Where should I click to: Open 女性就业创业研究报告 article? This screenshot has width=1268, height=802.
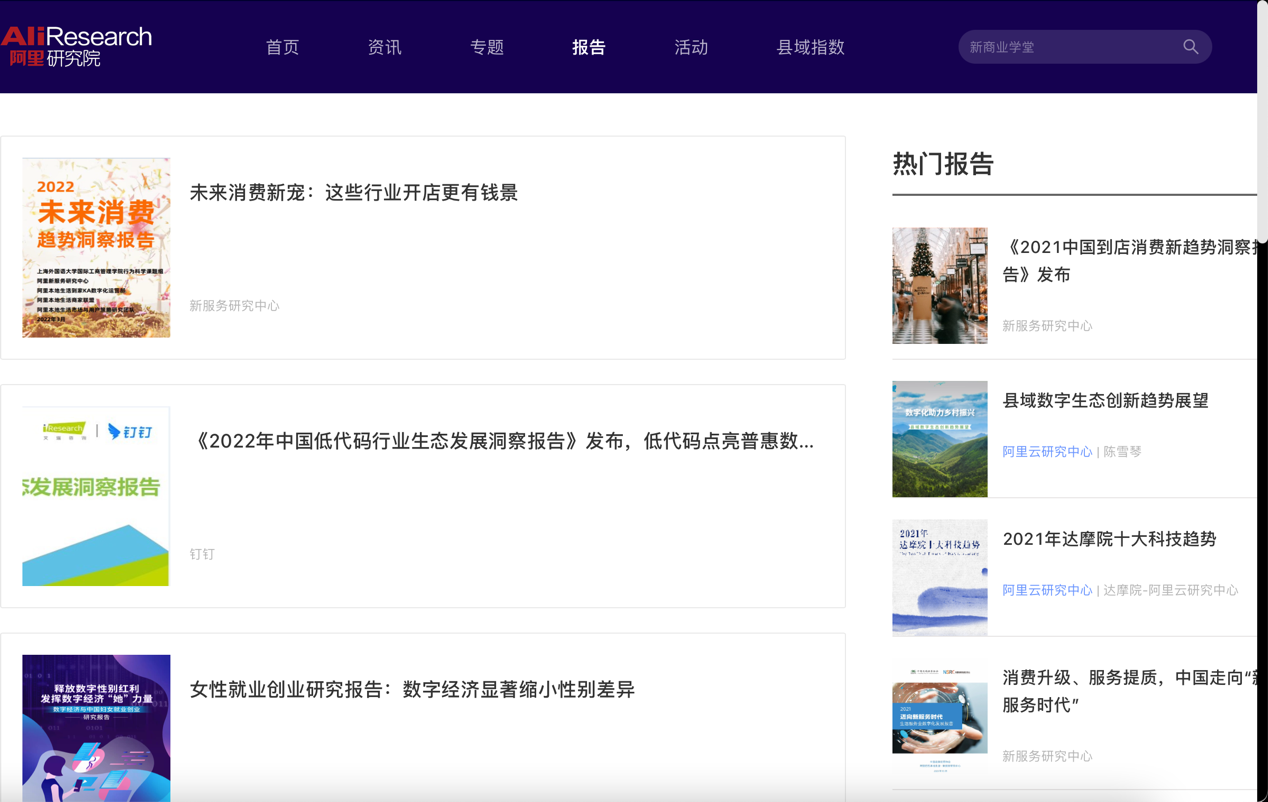click(412, 689)
